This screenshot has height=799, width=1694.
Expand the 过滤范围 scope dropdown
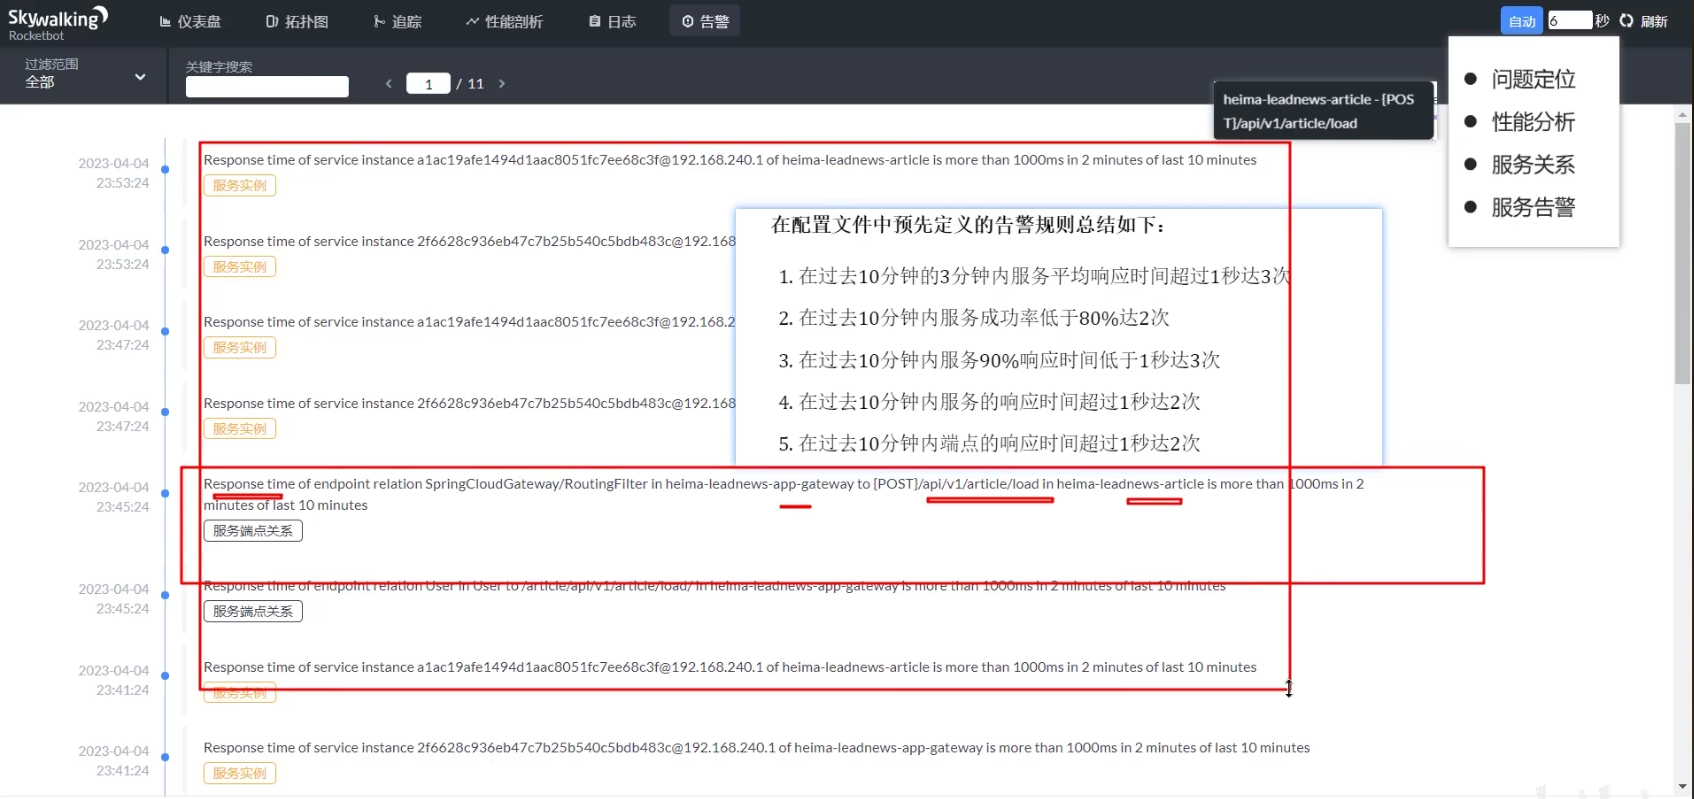(85, 74)
